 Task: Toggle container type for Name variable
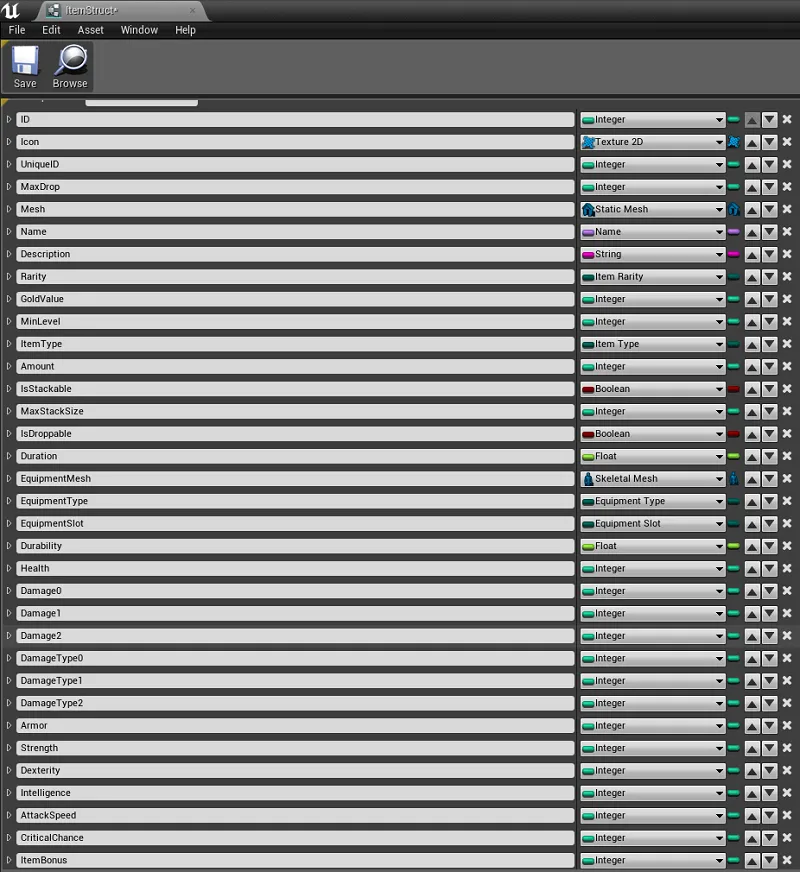734,232
